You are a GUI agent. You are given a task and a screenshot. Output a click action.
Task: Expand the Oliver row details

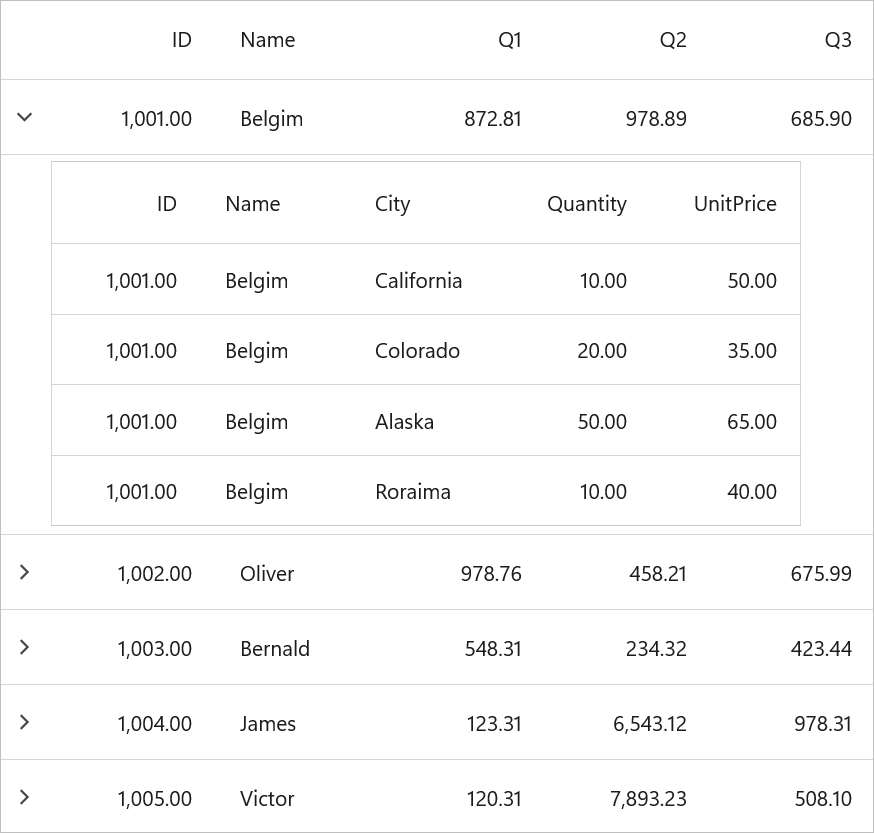(24, 572)
